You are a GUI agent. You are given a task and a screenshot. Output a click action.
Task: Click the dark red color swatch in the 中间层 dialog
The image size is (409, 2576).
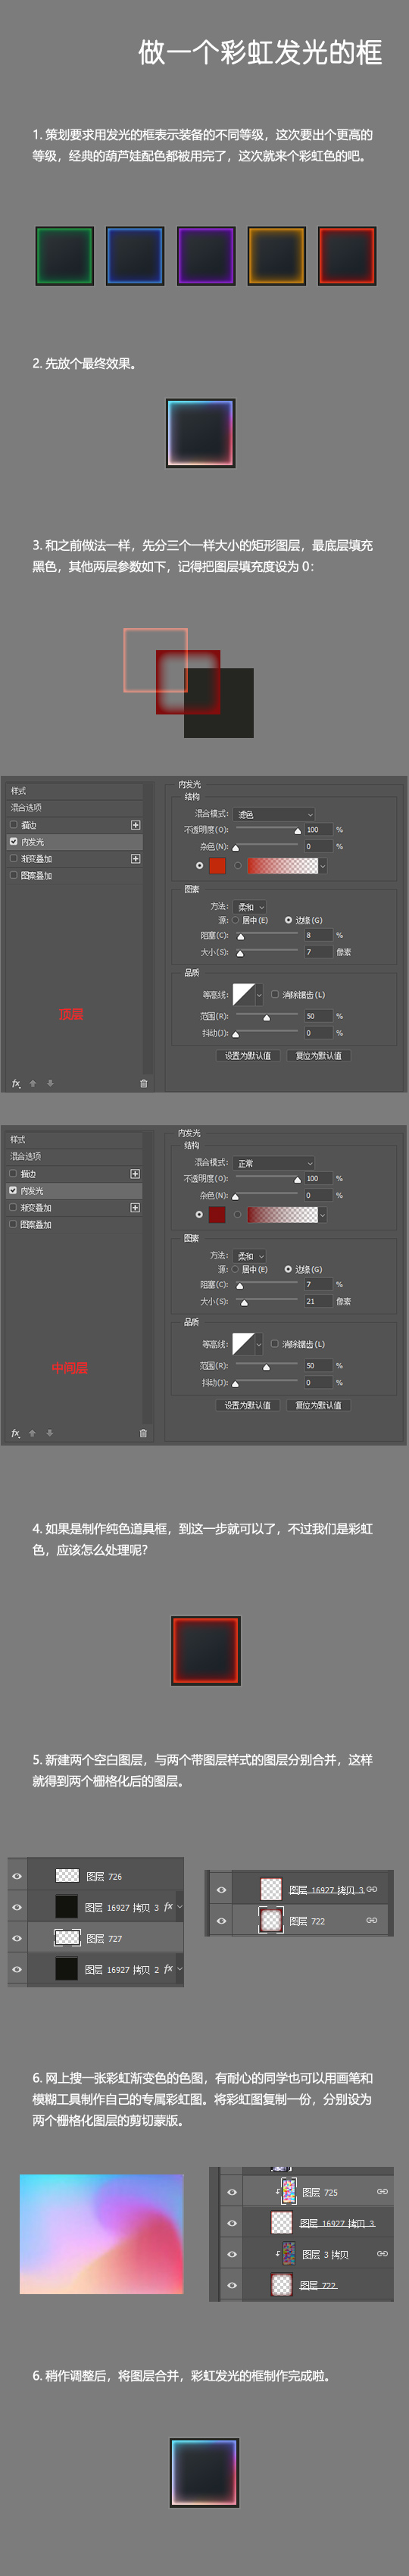pyautogui.click(x=217, y=1215)
